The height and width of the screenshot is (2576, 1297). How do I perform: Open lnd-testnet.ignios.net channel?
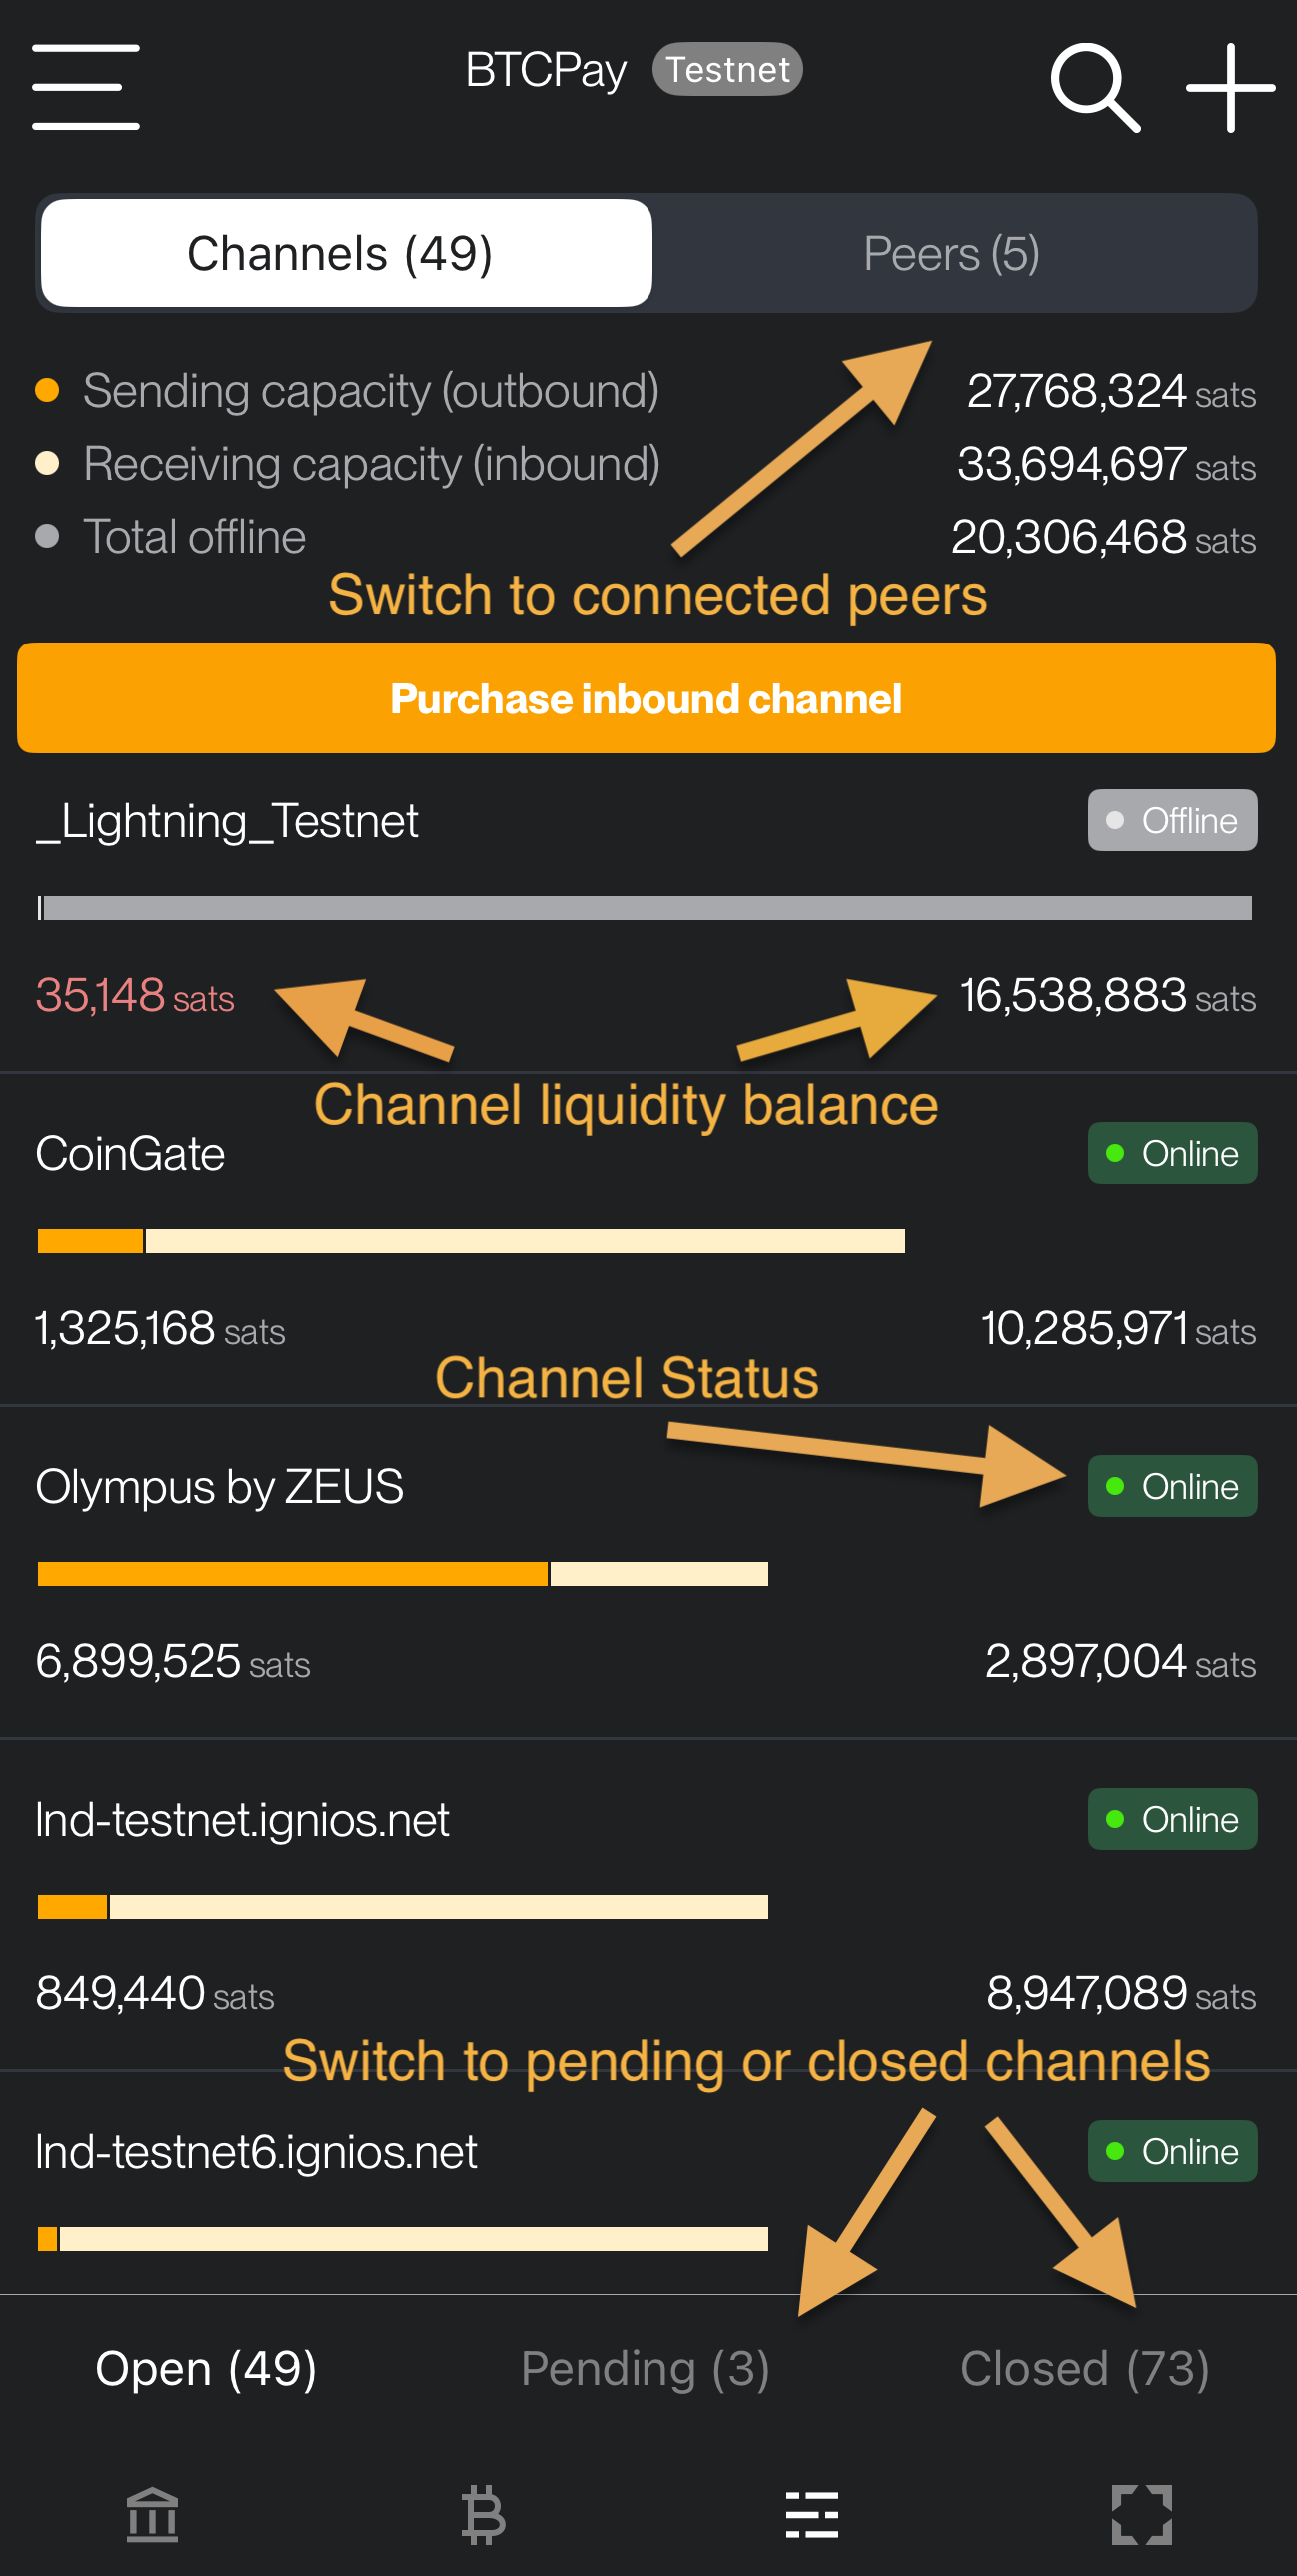coord(242,1819)
